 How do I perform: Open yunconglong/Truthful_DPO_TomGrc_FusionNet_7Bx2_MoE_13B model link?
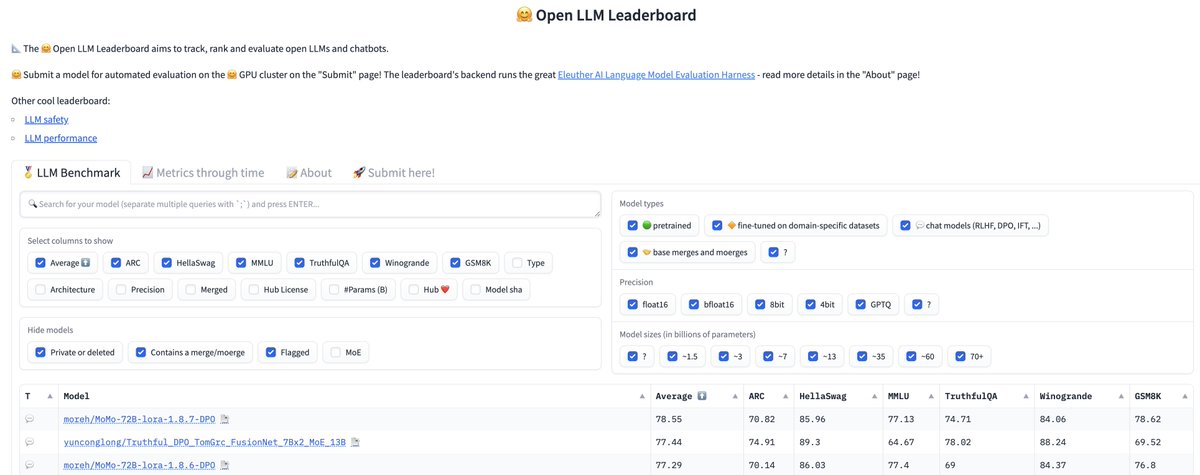tap(205, 441)
